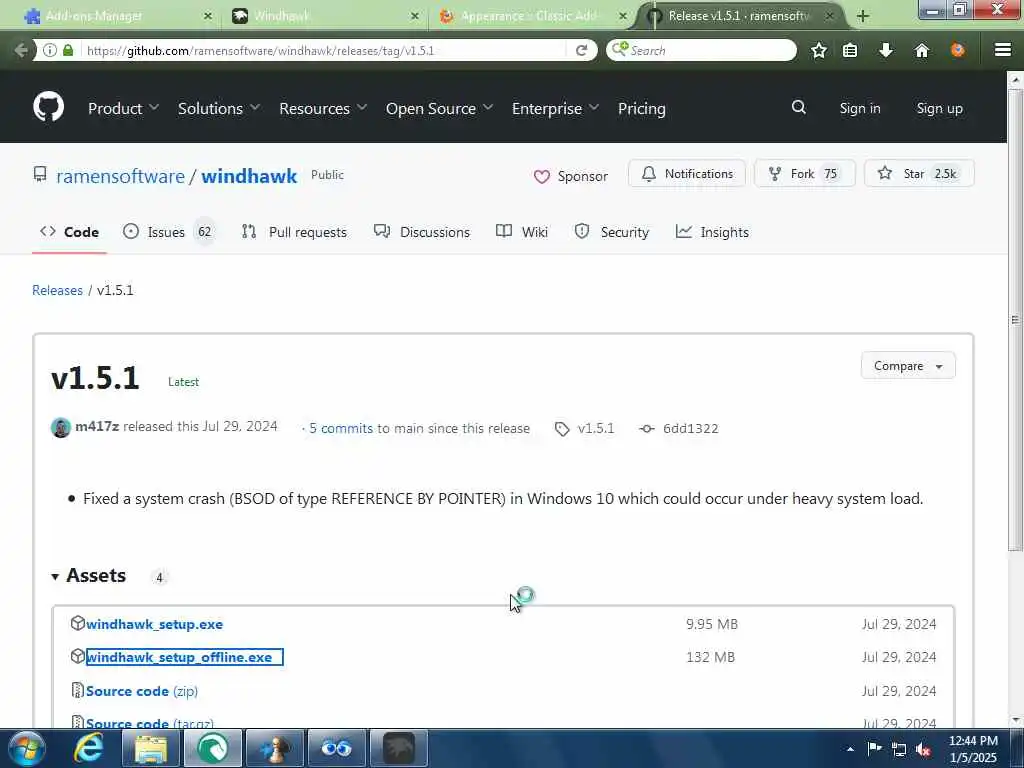1024x768 pixels.
Task: Open the windhawk repository link
Action: point(249,176)
